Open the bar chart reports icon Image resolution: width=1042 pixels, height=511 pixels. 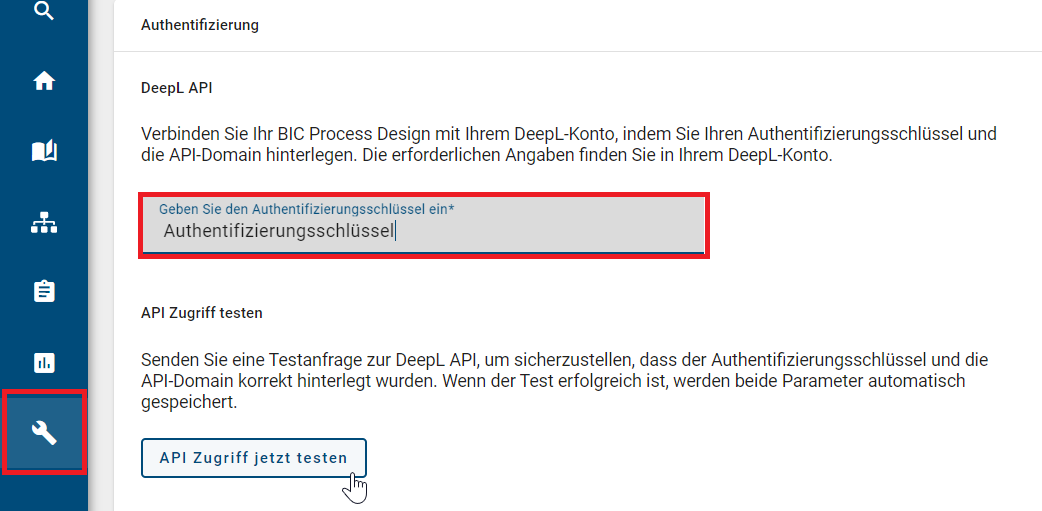pos(44,363)
